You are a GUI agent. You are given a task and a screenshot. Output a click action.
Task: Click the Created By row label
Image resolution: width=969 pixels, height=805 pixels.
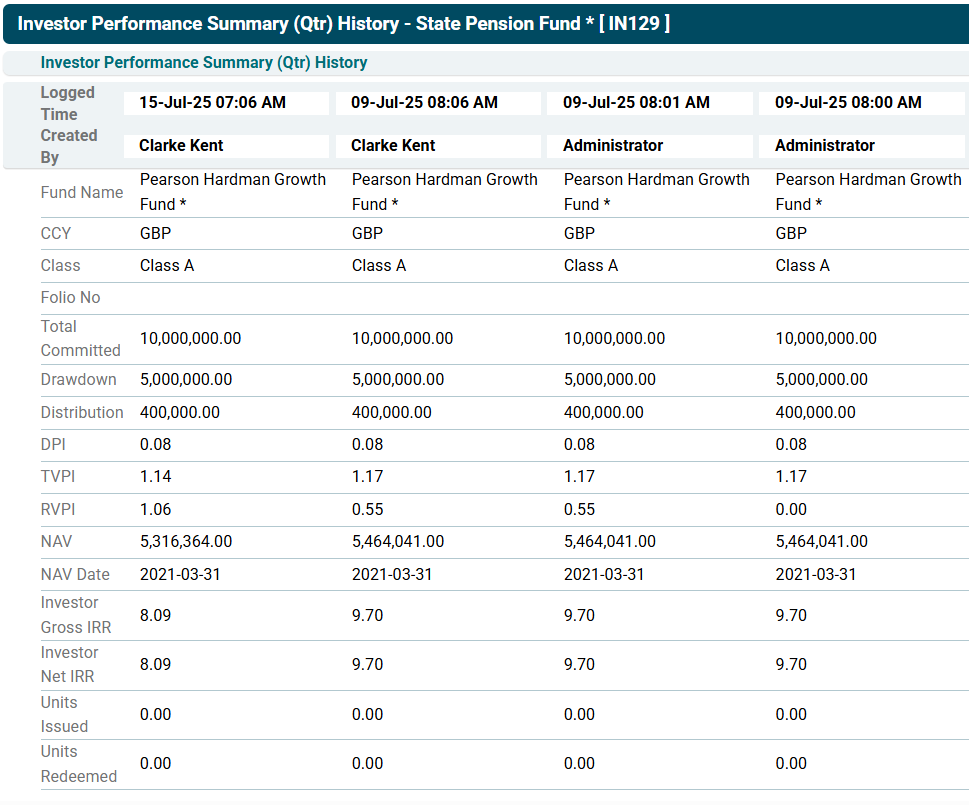tap(68, 146)
